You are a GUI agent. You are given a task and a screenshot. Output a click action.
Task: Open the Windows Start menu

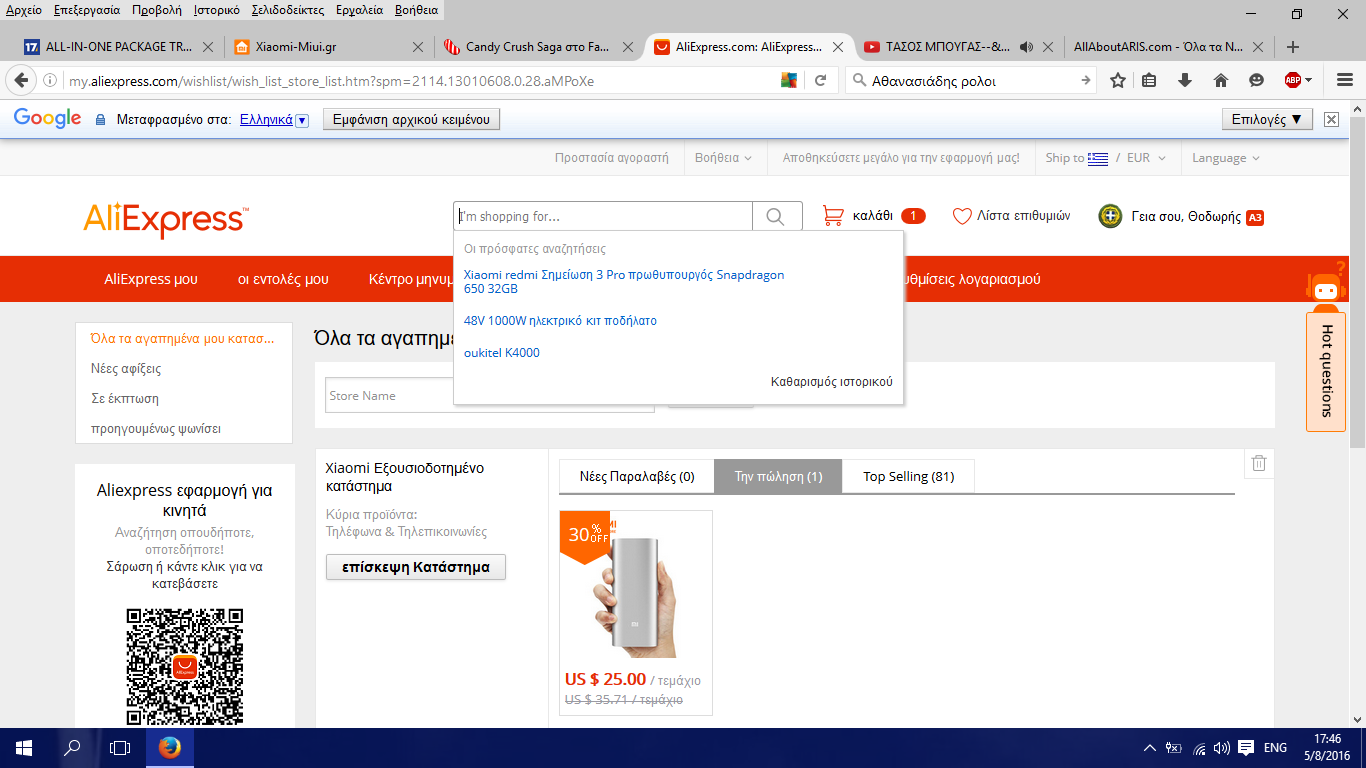tap(24, 747)
